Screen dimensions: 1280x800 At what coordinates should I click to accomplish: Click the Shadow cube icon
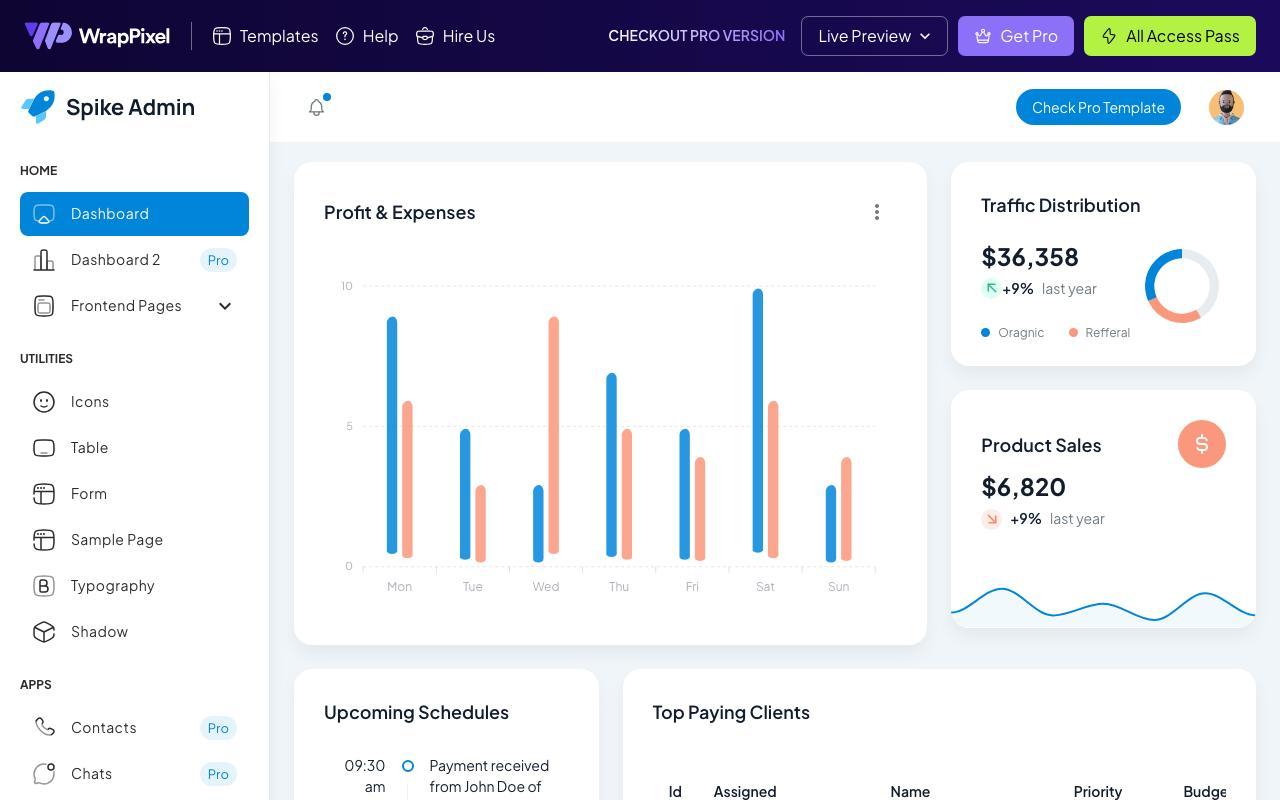click(x=44, y=632)
